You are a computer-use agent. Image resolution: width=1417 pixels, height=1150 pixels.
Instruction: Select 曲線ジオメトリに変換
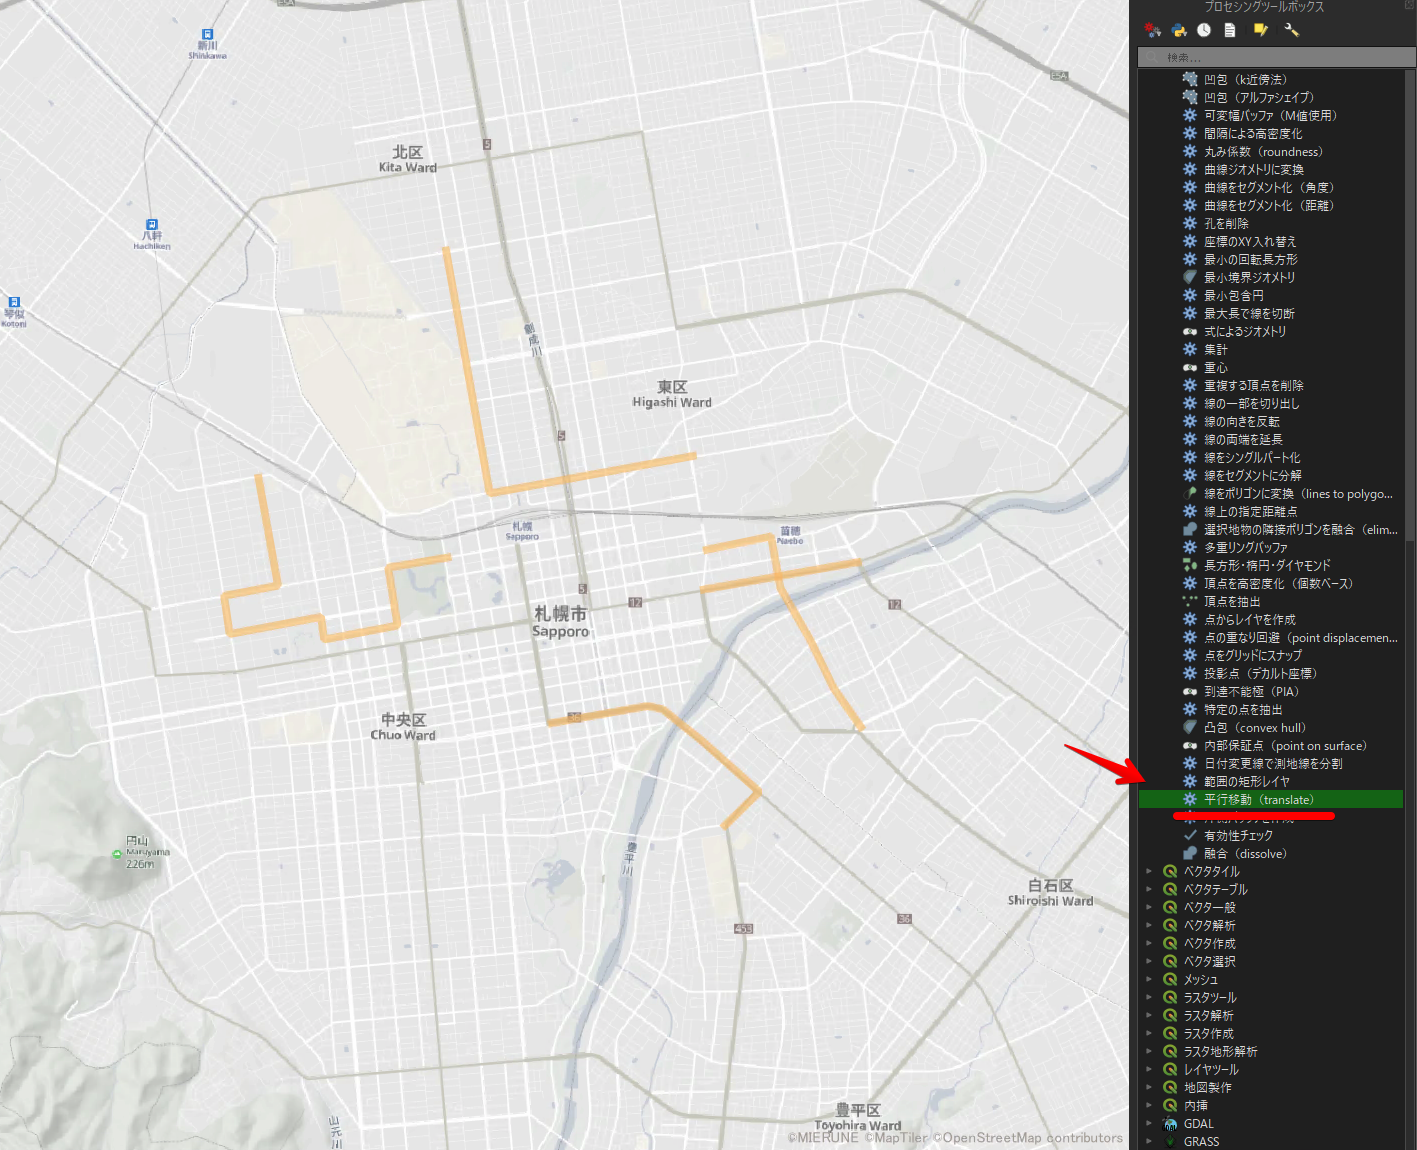(x=1254, y=170)
